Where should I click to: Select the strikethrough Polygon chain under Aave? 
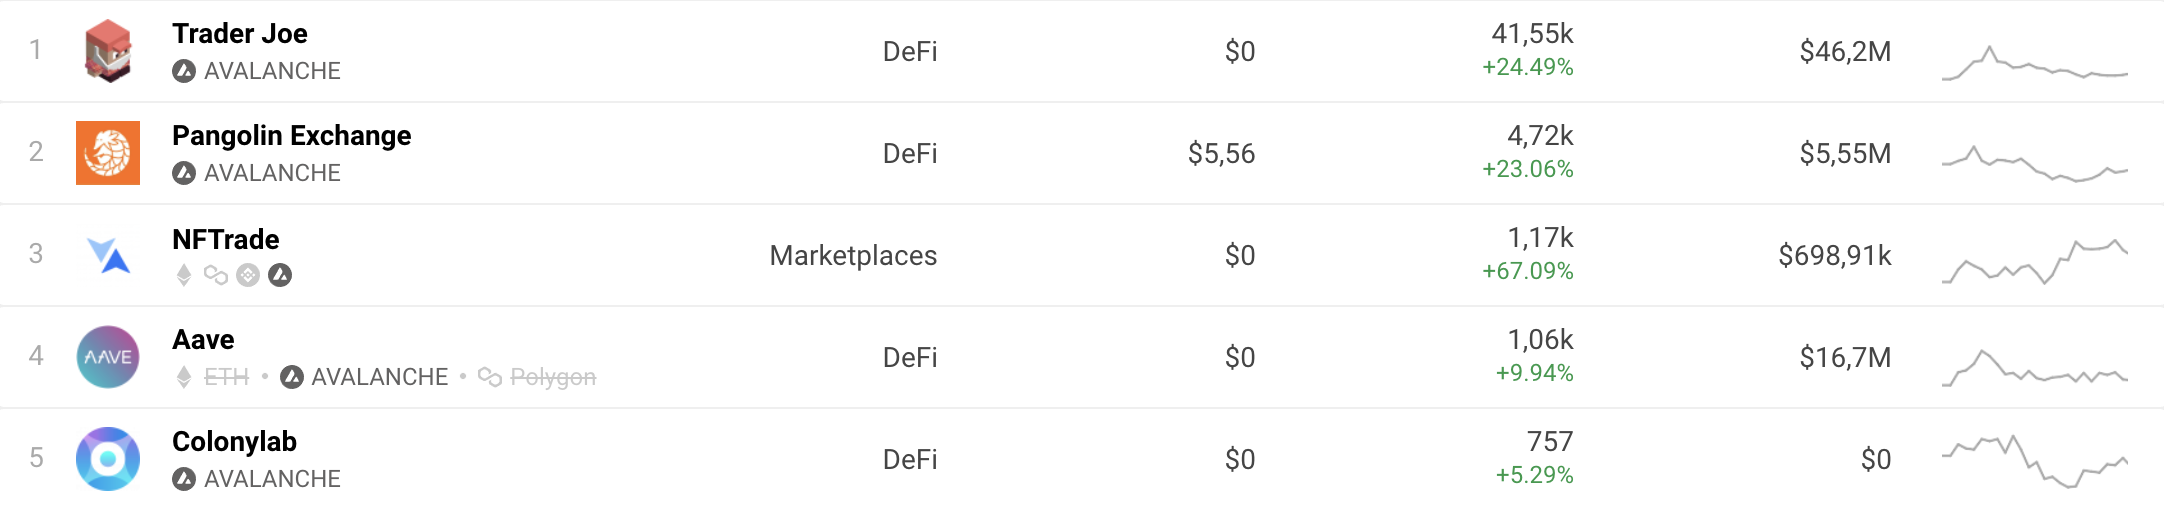pyautogui.click(x=552, y=377)
